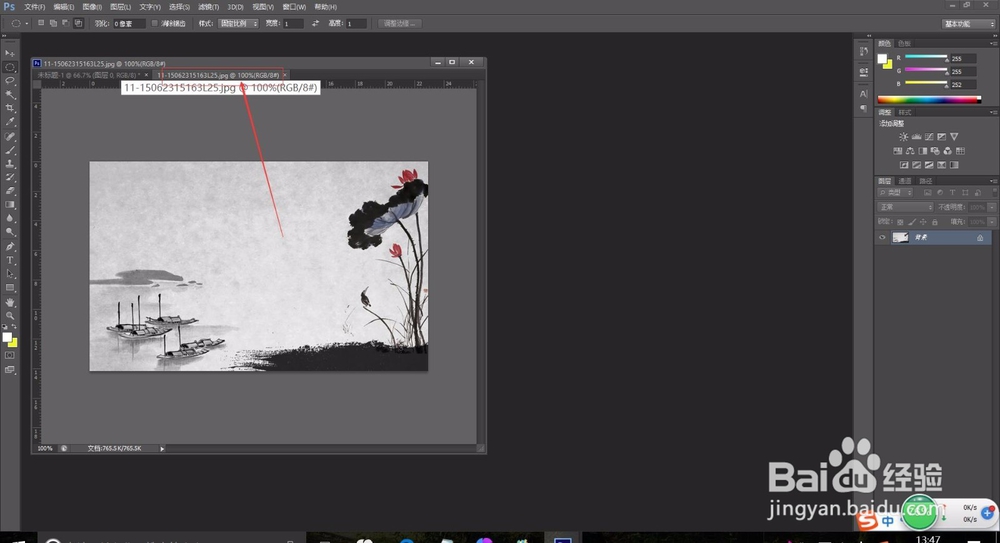The height and width of the screenshot is (543, 1000).
Task: Select the Zoom tool
Action: pyautogui.click(x=10, y=316)
